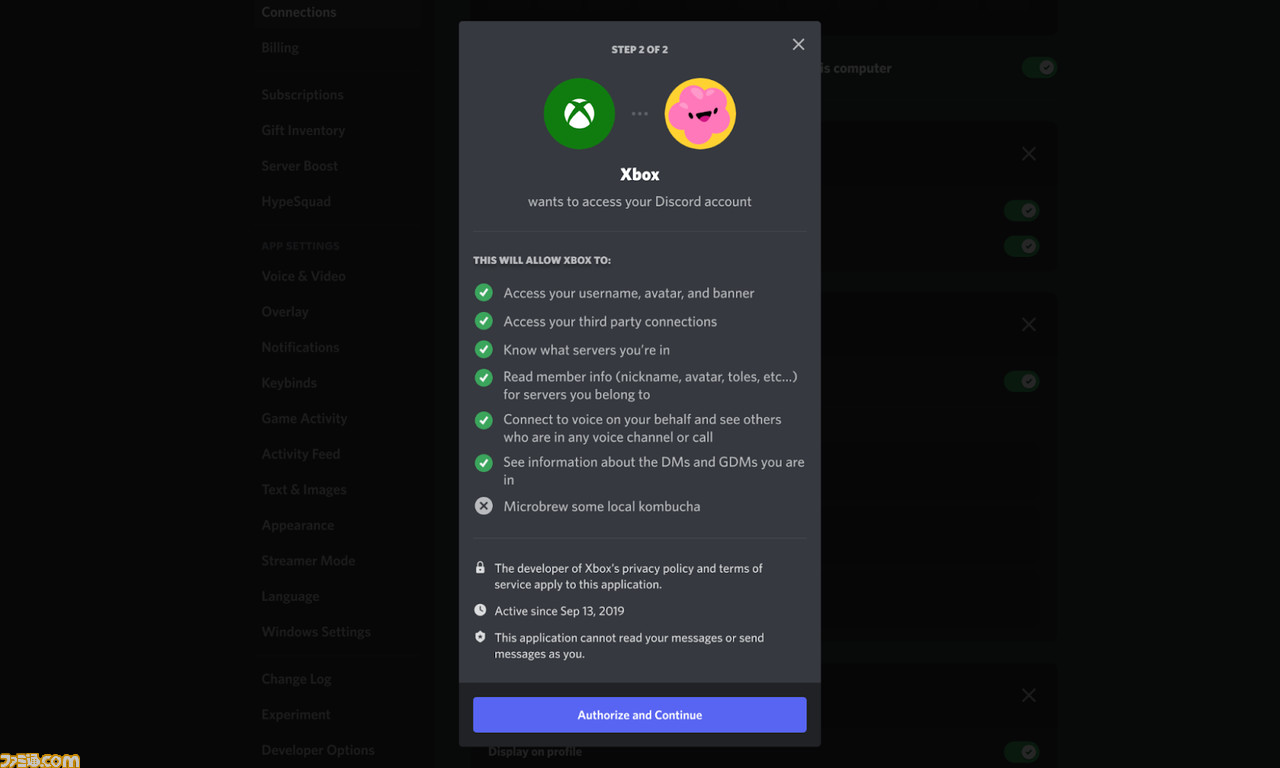Image resolution: width=1280 pixels, height=768 pixels.
Task: Open Appearance settings
Action: [298, 525]
